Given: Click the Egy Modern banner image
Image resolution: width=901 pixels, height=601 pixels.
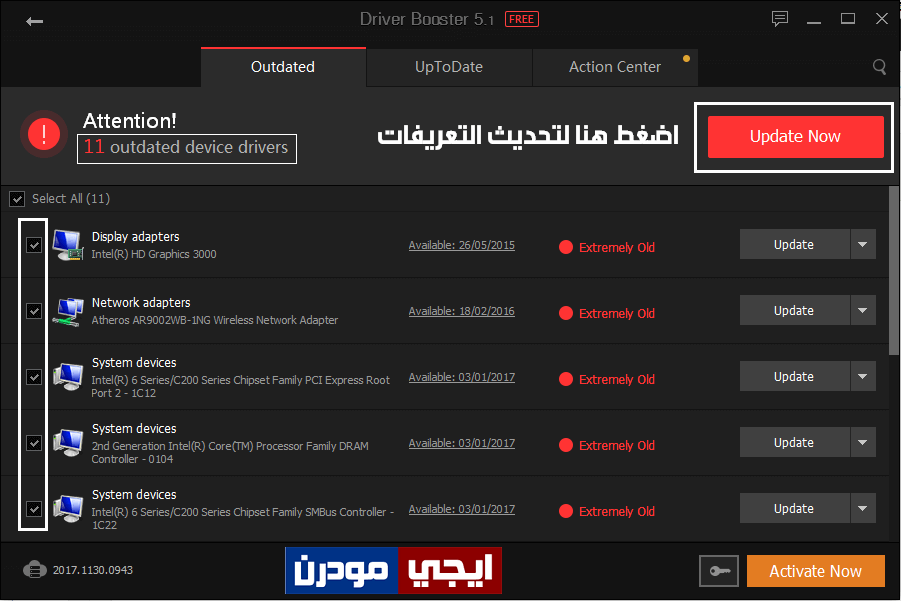Looking at the screenshot, I should point(394,570).
